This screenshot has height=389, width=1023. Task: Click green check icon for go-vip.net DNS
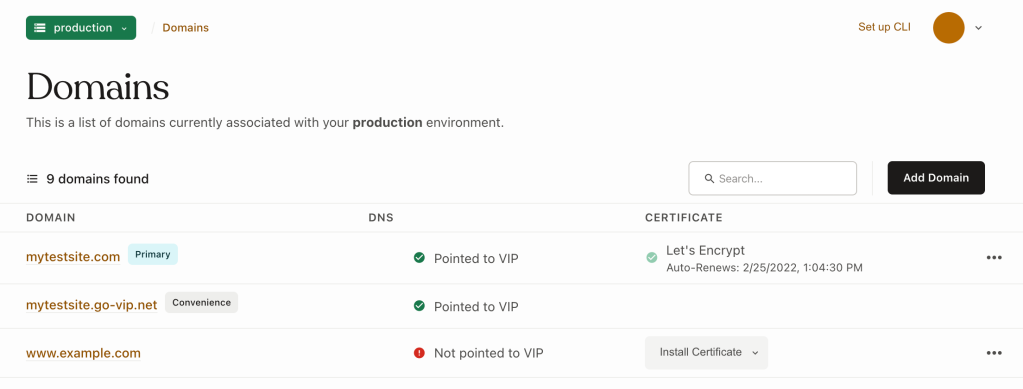click(x=420, y=305)
